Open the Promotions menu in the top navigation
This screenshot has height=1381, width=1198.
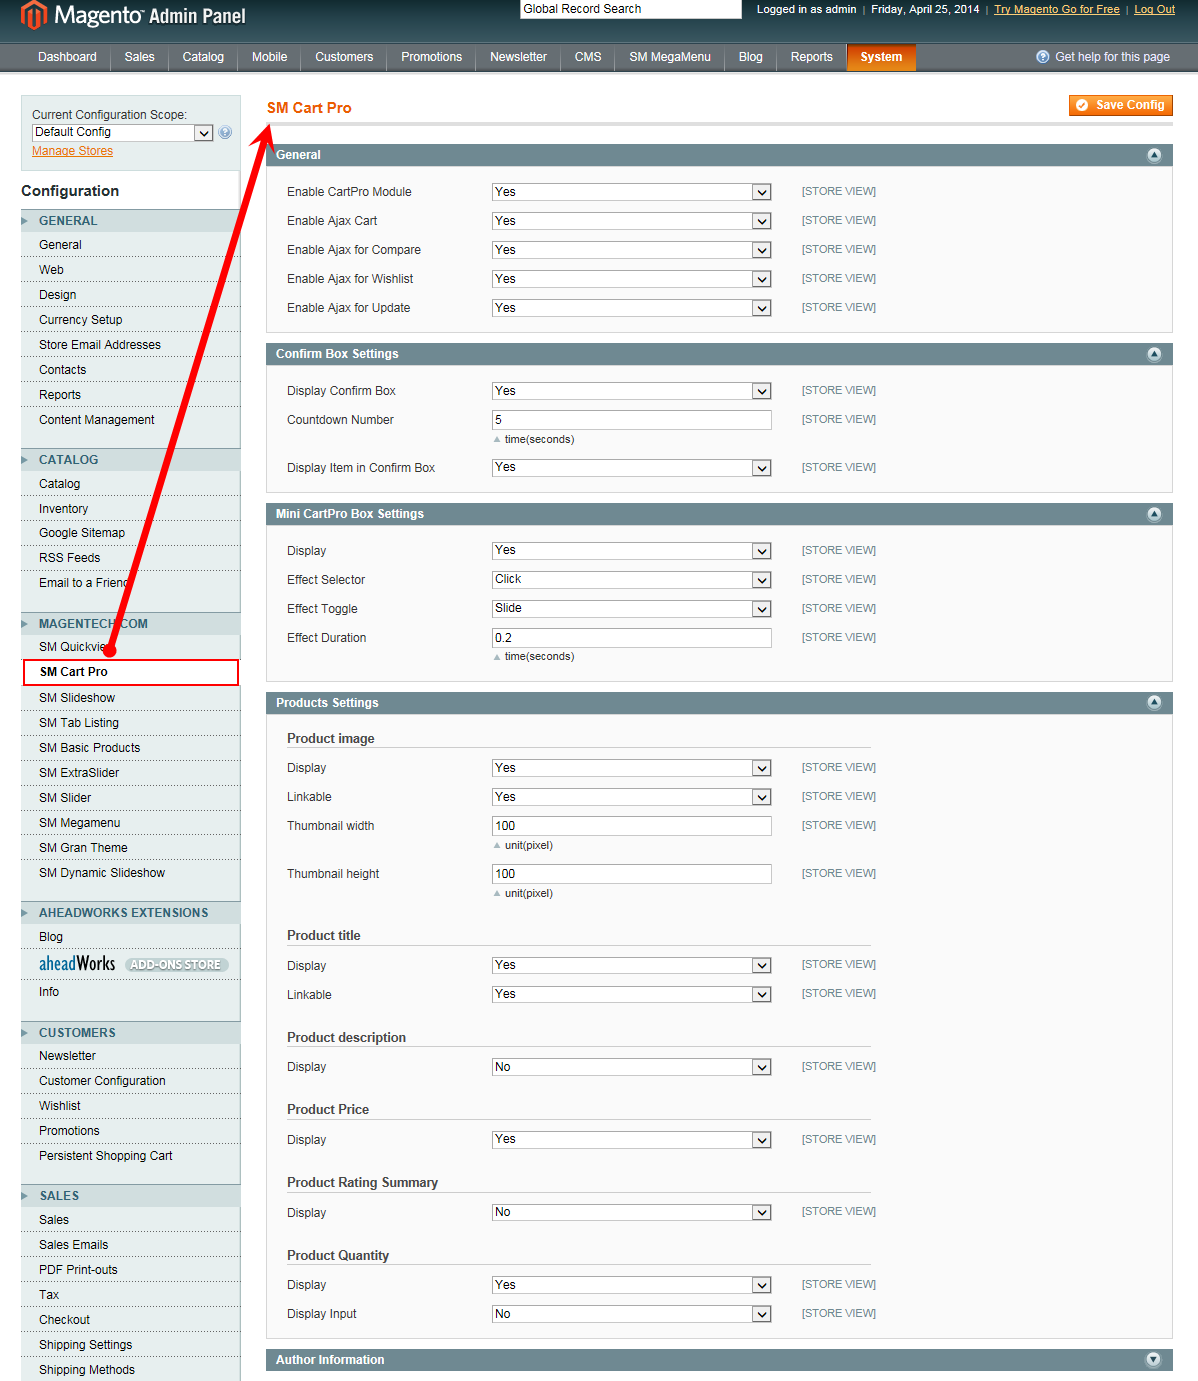click(x=432, y=57)
